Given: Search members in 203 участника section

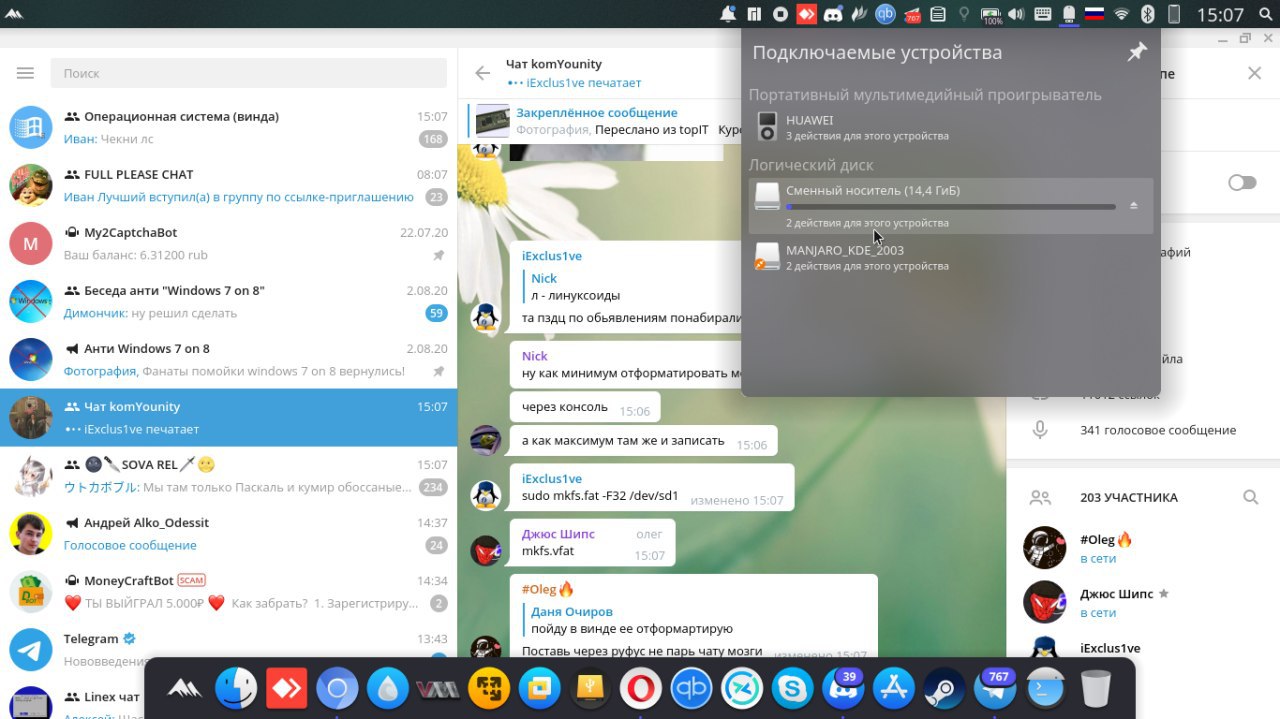Looking at the screenshot, I should [x=1250, y=497].
